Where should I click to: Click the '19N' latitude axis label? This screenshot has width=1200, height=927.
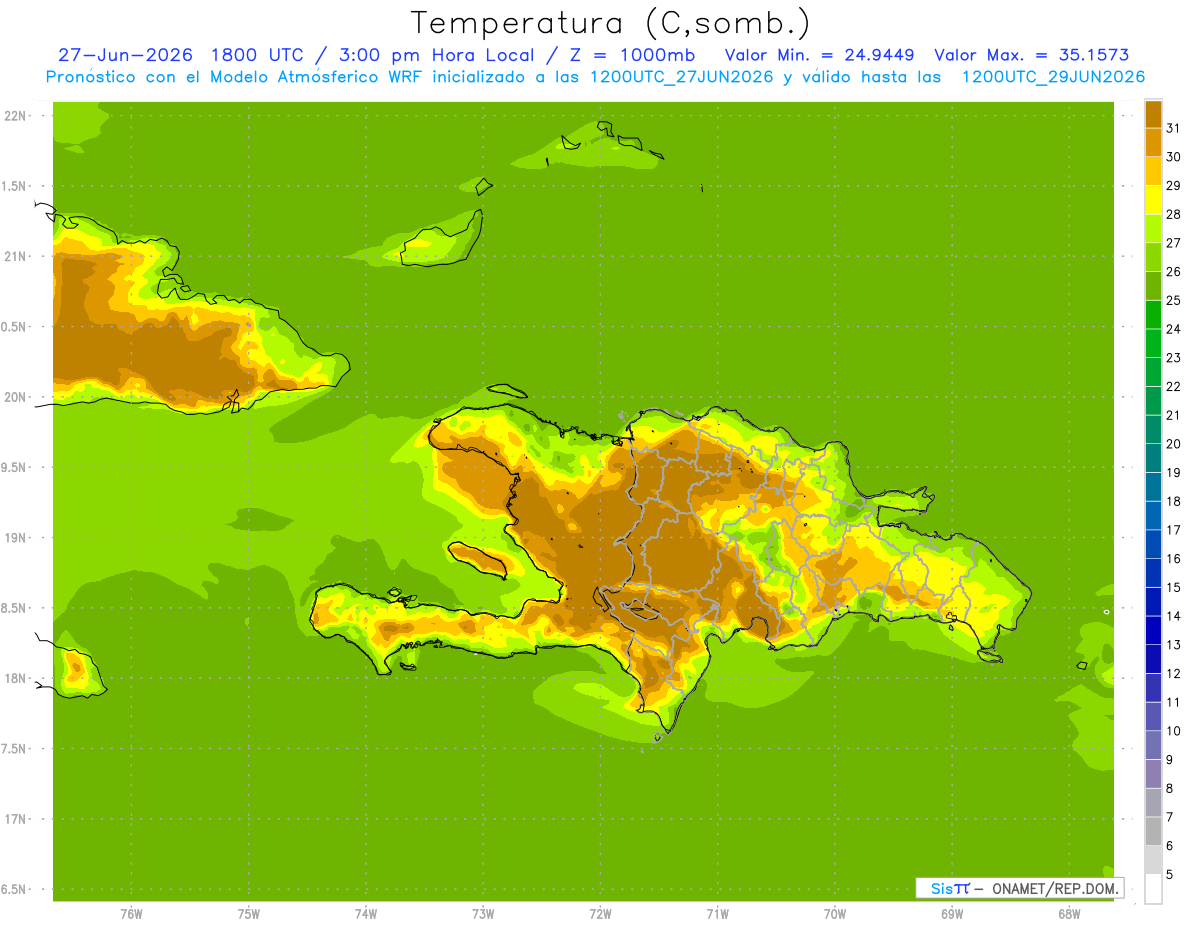pos(17,538)
